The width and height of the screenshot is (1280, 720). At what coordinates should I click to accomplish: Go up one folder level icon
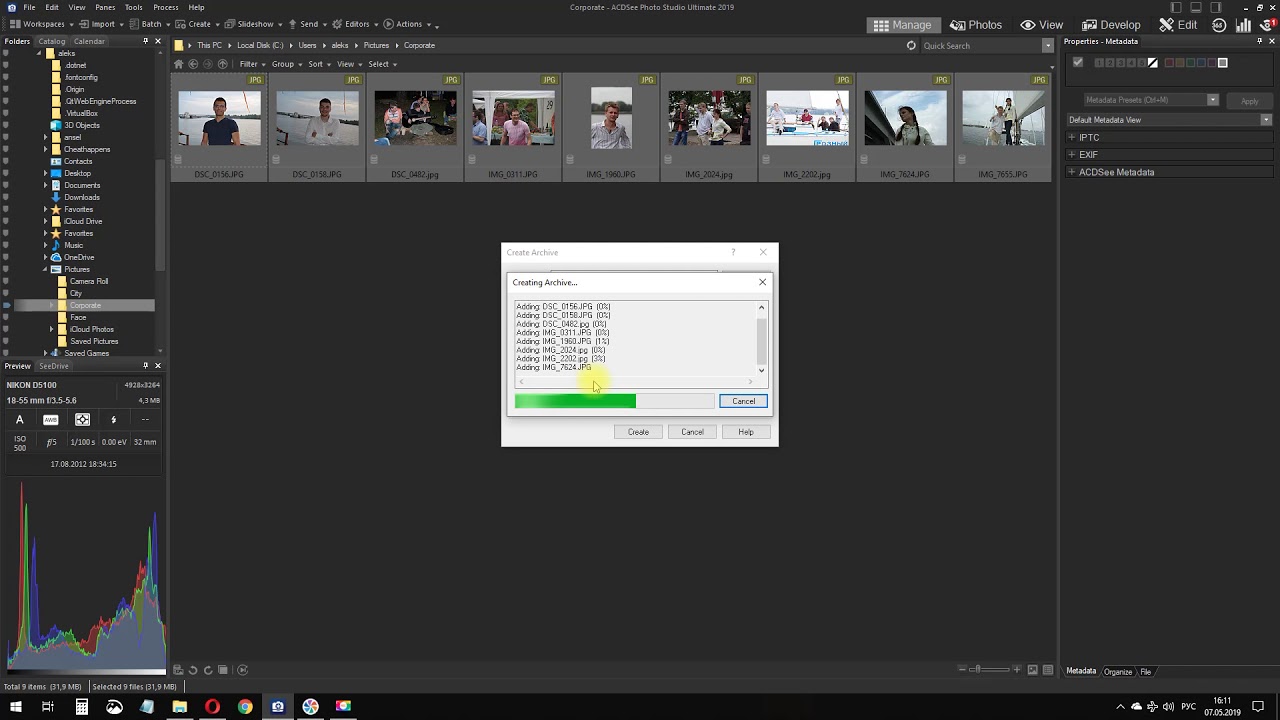222,64
